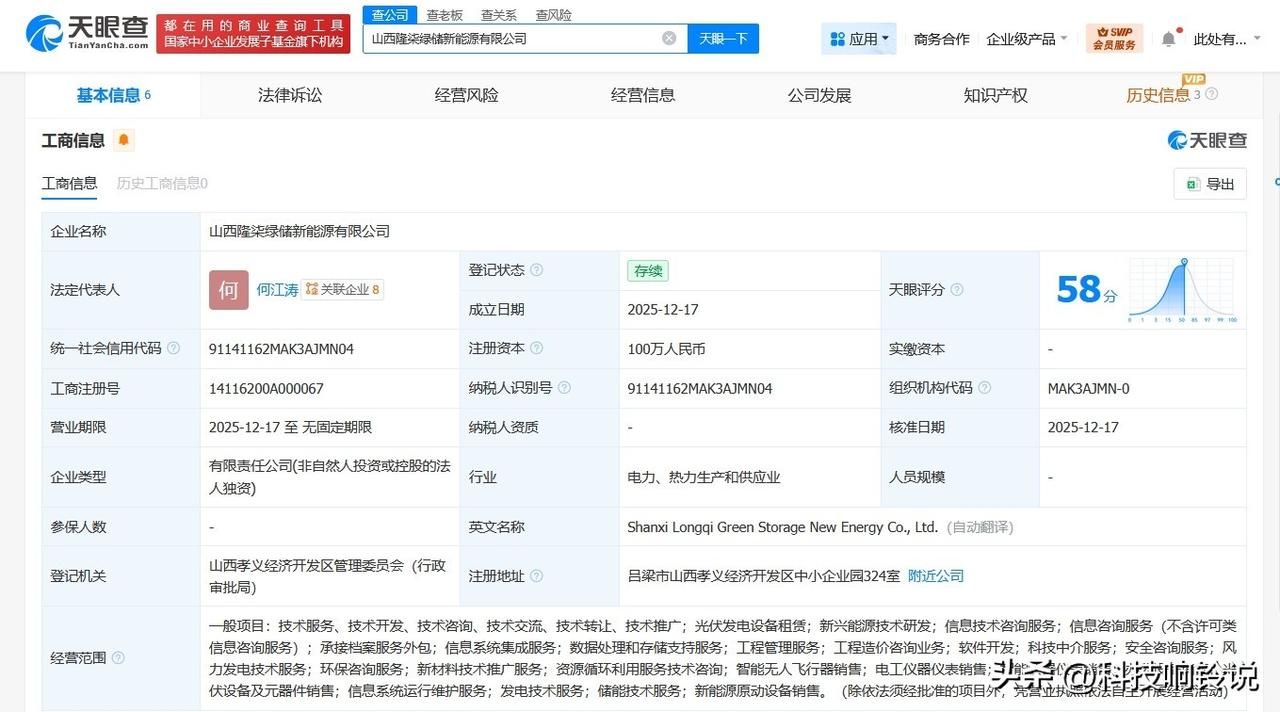Click 2025-12-17 value beside 成立日期
This screenshot has width=1280, height=712.
[663, 310]
